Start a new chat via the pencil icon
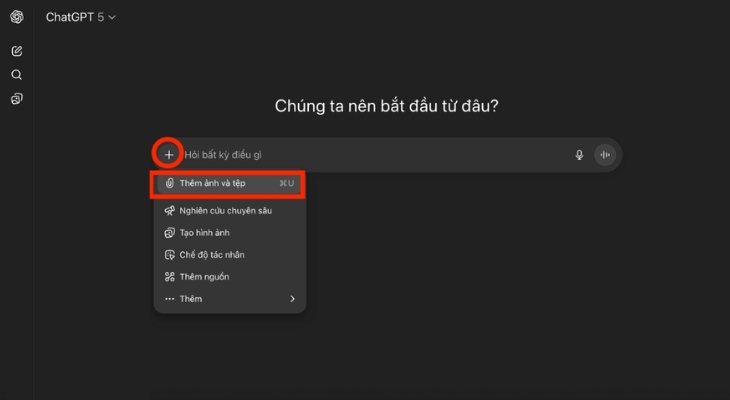The height and width of the screenshot is (400, 730). (x=17, y=51)
